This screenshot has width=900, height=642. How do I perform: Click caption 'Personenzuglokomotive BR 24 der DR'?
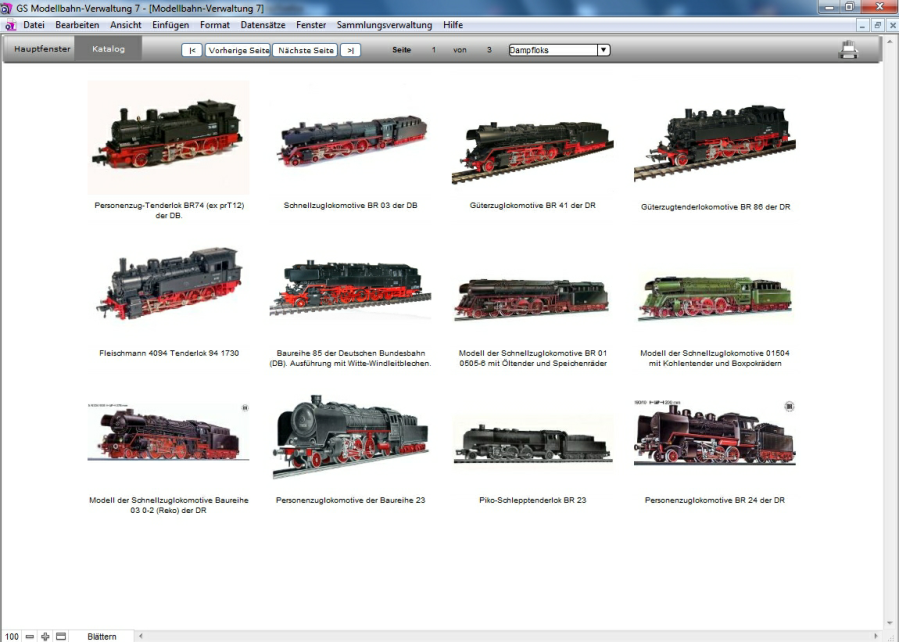click(715, 500)
